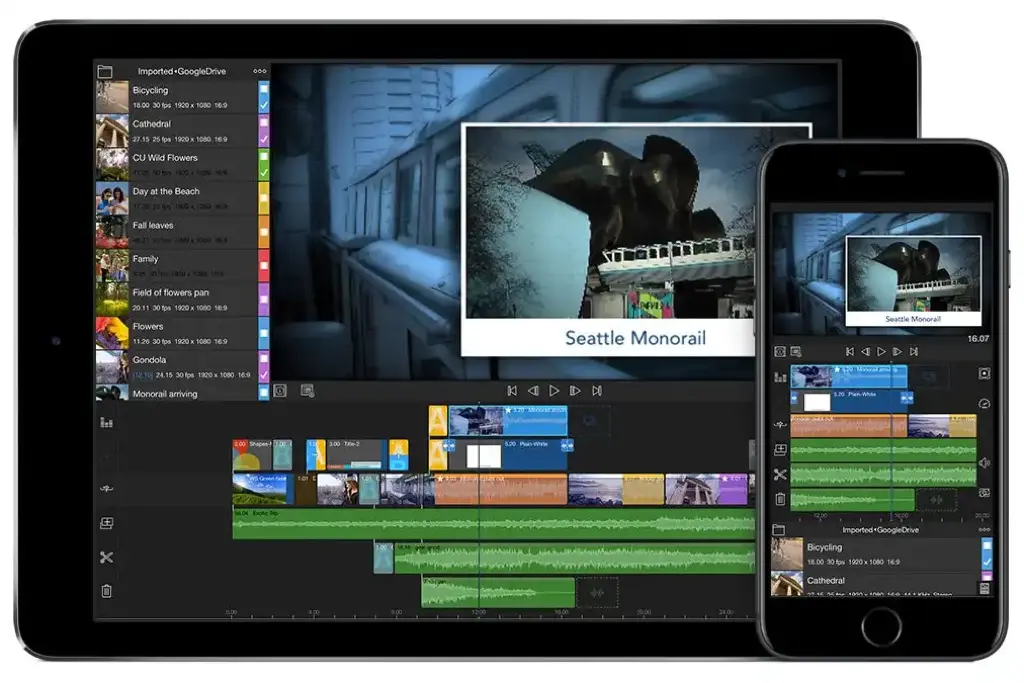The image size is (1024, 683).
Task: Select the scissors split tool on iPad
Action: pyautogui.click(x=106, y=557)
